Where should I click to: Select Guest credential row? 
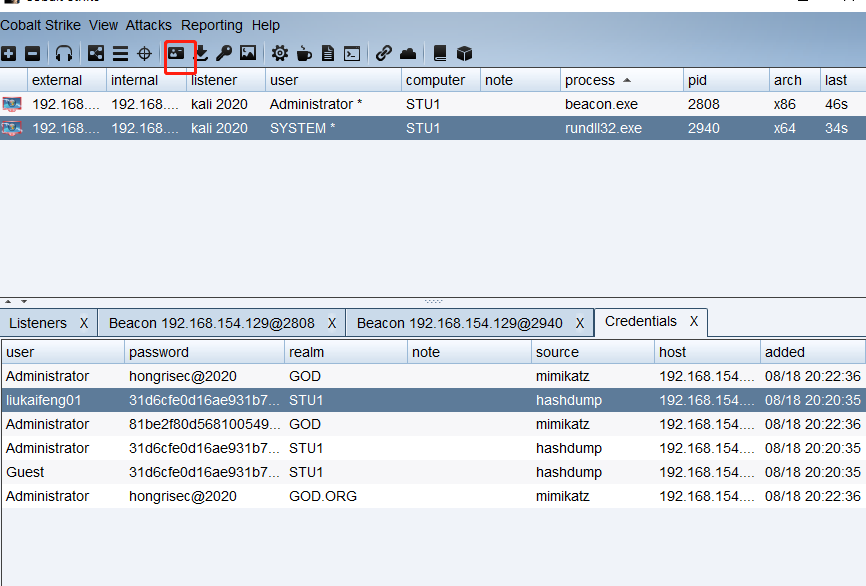point(433,472)
